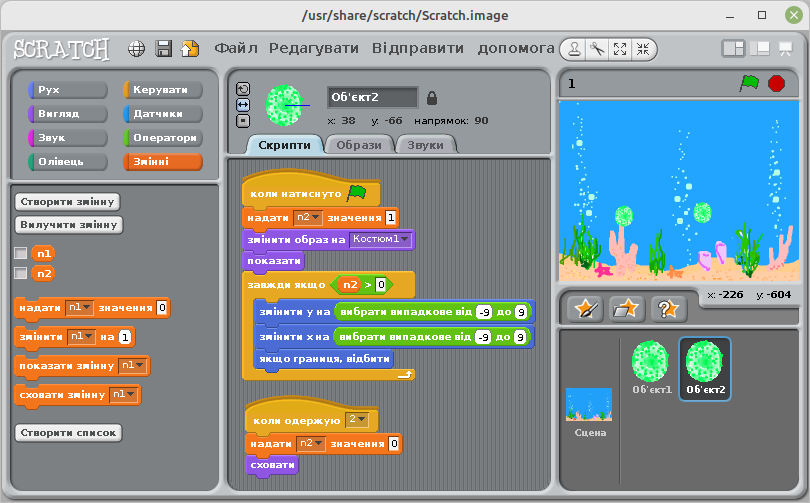The height and width of the screenshot is (503, 810).
Task: Click Створити список button
Action: tap(68, 433)
